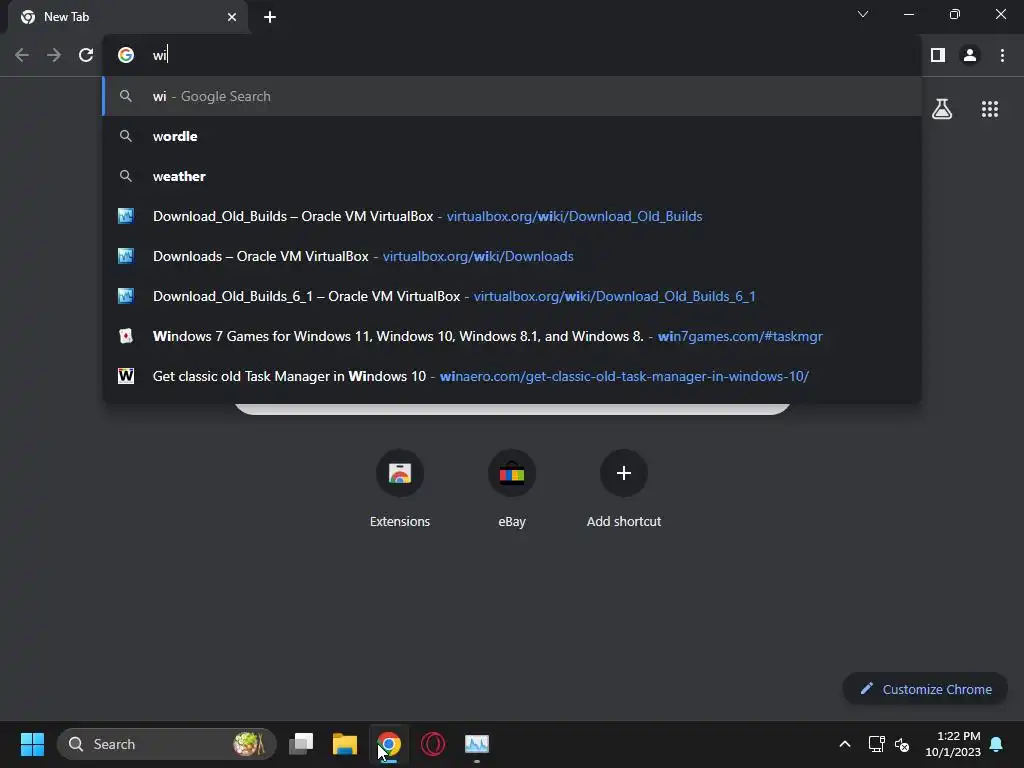Click the Customize Chrome button
The image size is (1024, 768).
925,689
